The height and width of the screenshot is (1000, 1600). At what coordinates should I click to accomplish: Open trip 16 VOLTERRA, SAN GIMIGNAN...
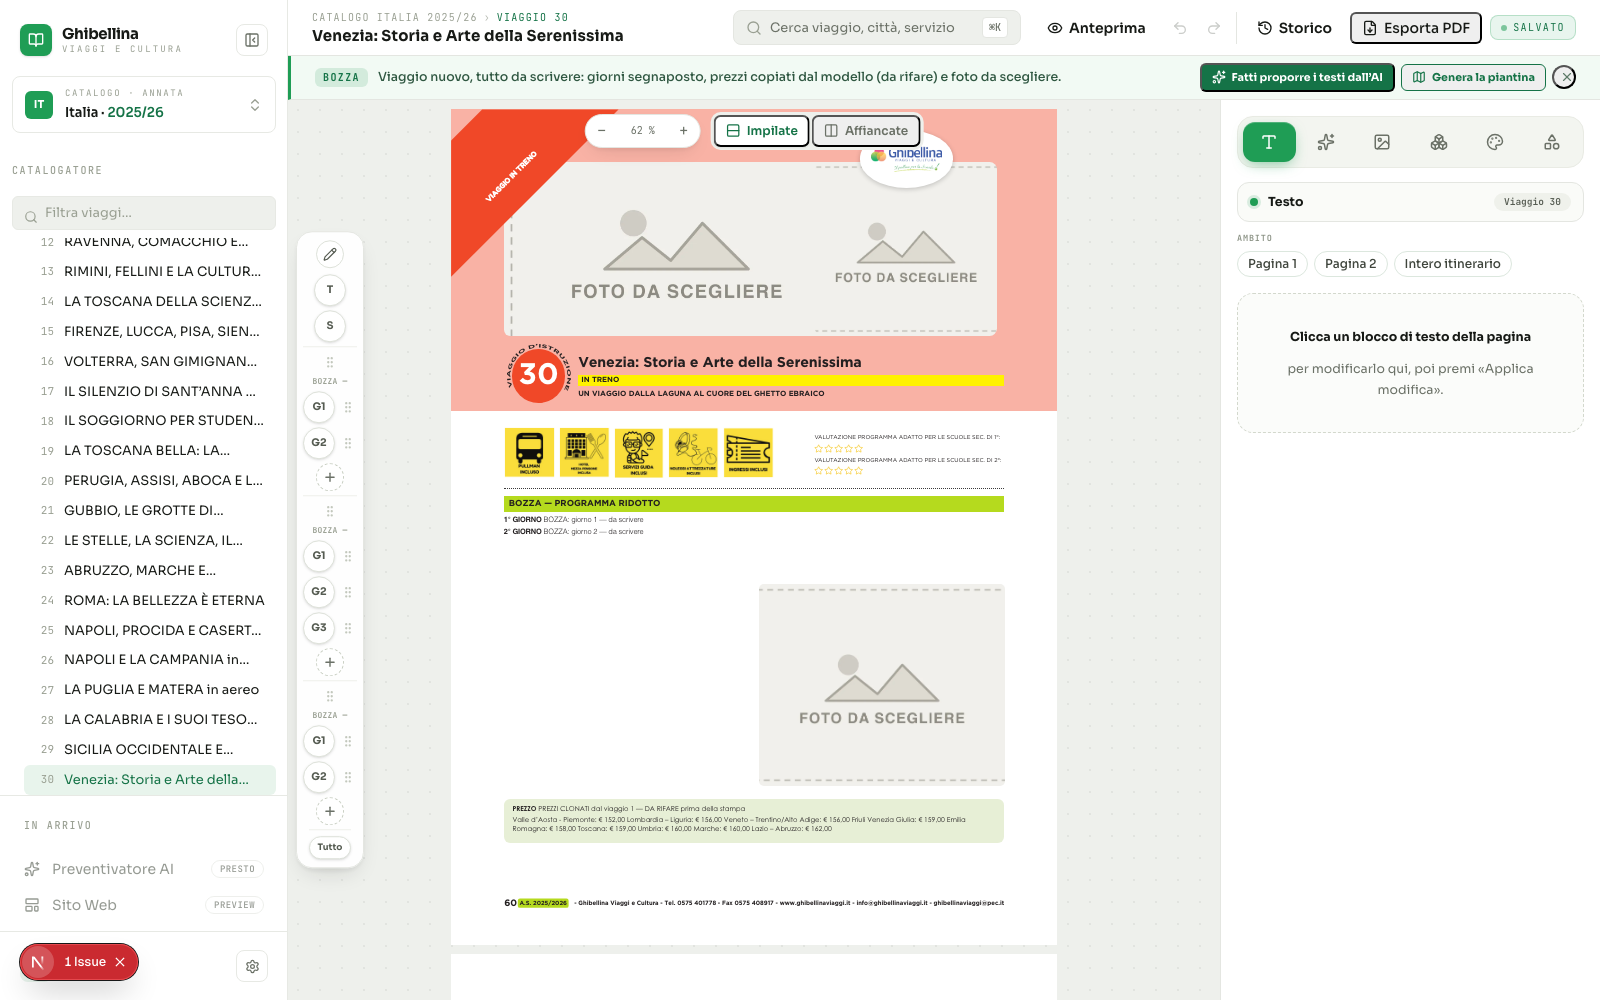(150, 361)
